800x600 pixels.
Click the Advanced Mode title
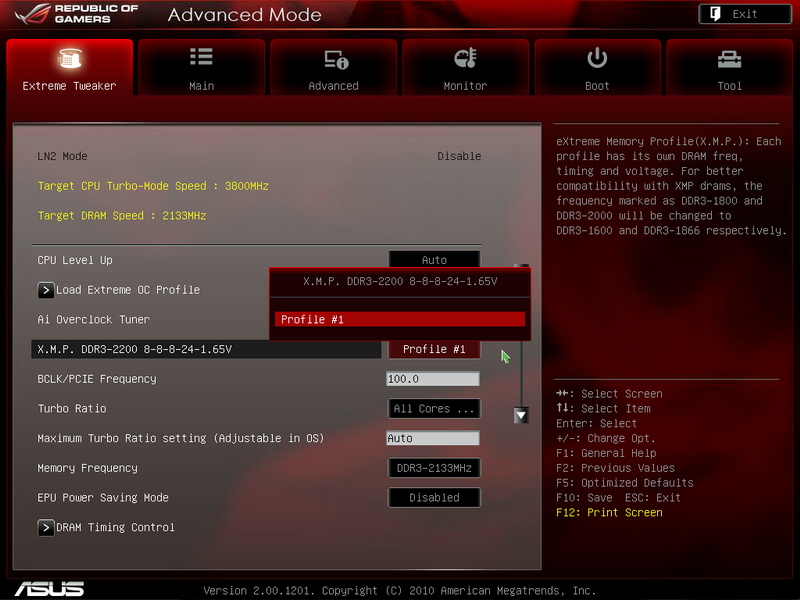(244, 15)
